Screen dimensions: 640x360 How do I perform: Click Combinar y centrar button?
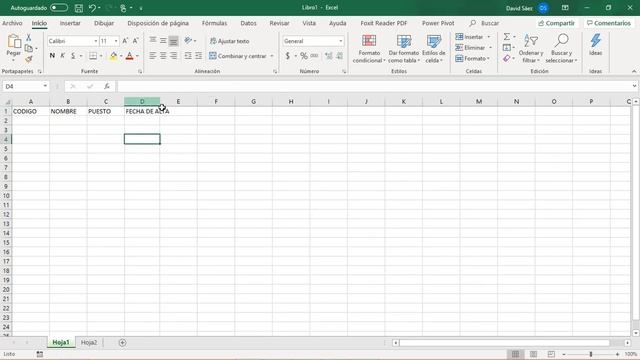(x=238, y=56)
